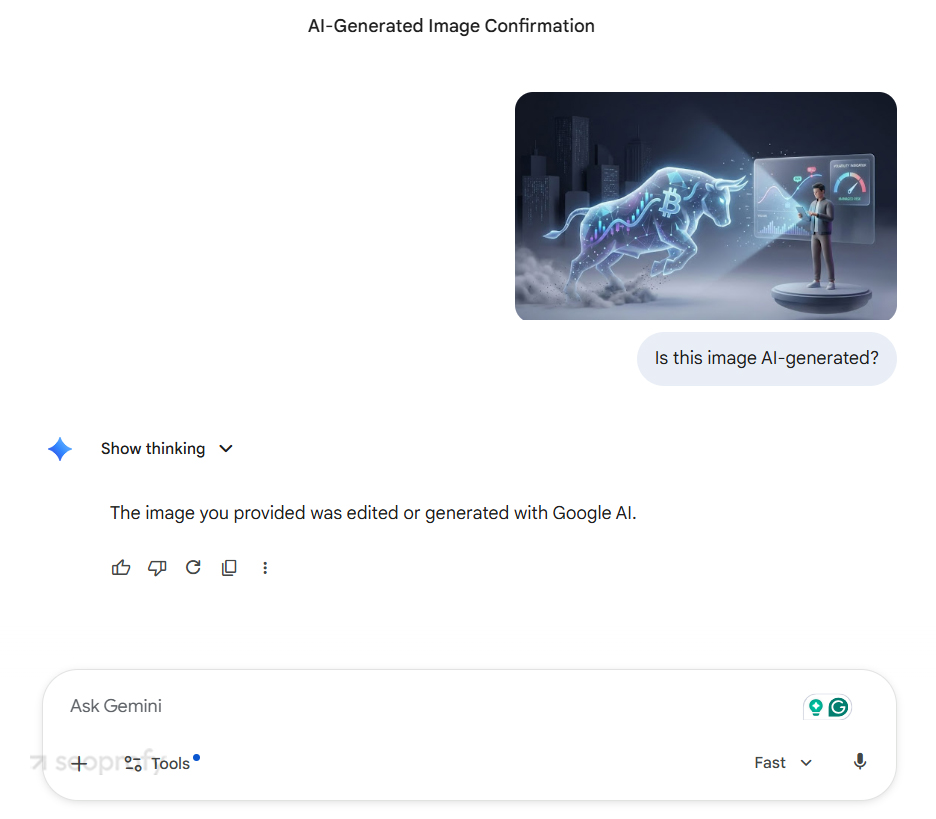Click the 'AI-Generated Image Confirmation' title
The height and width of the screenshot is (819, 936).
(x=451, y=26)
